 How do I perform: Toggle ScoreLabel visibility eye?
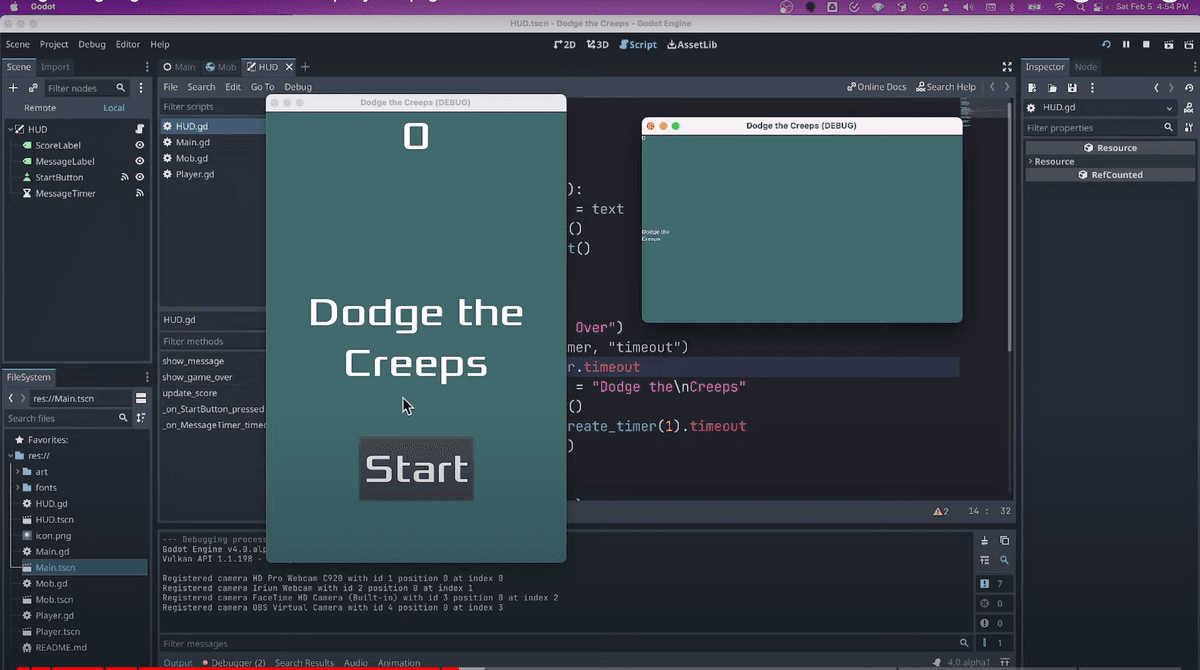(140, 145)
